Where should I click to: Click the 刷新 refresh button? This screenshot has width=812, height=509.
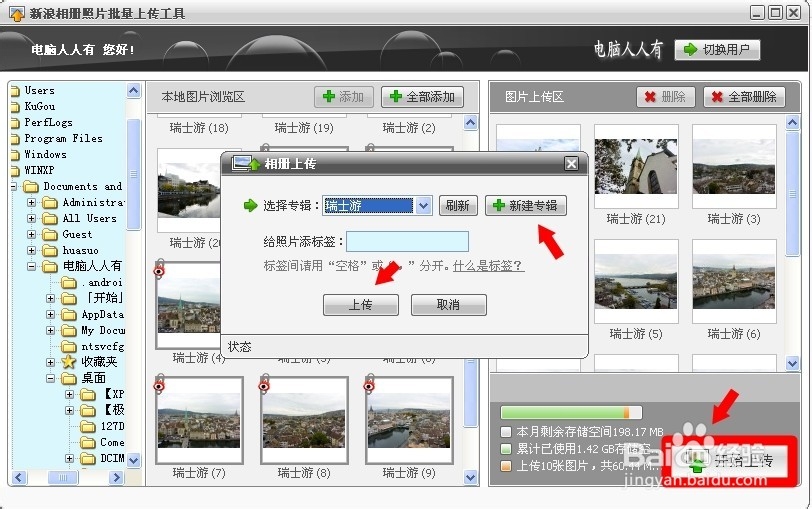pyautogui.click(x=458, y=206)
